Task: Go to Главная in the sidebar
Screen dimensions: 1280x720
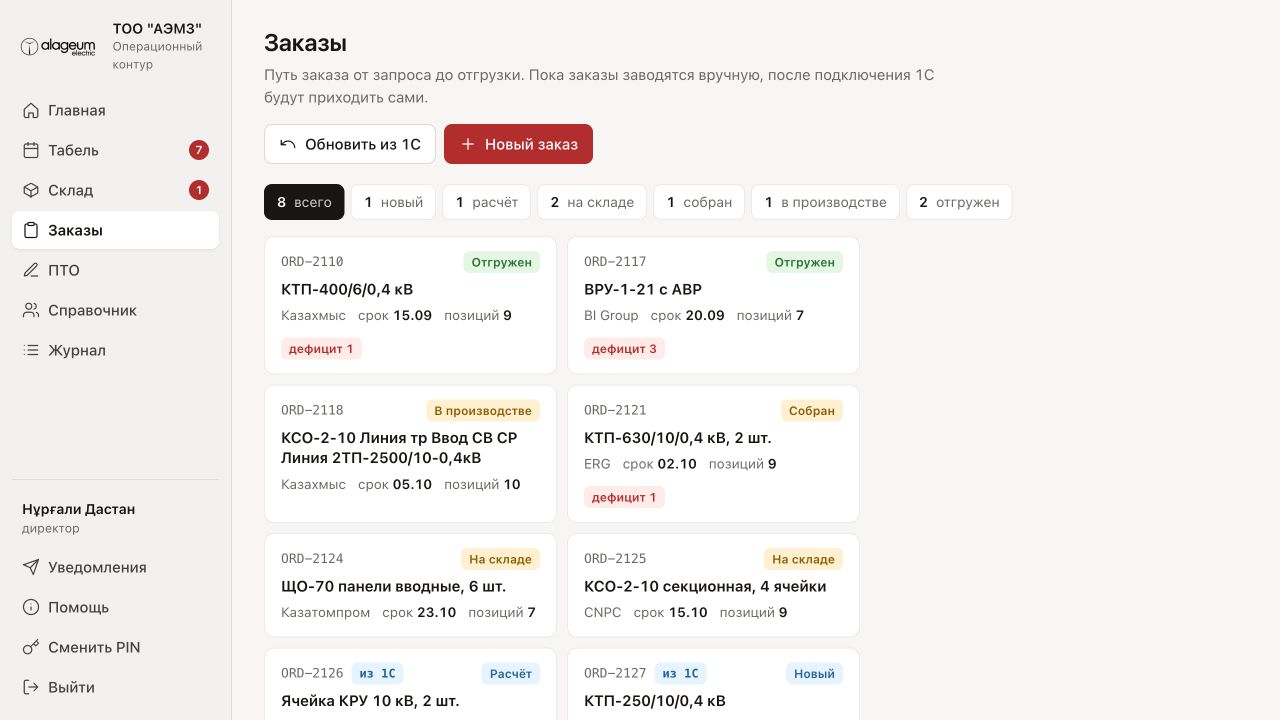Action: [x=115, y=110]
